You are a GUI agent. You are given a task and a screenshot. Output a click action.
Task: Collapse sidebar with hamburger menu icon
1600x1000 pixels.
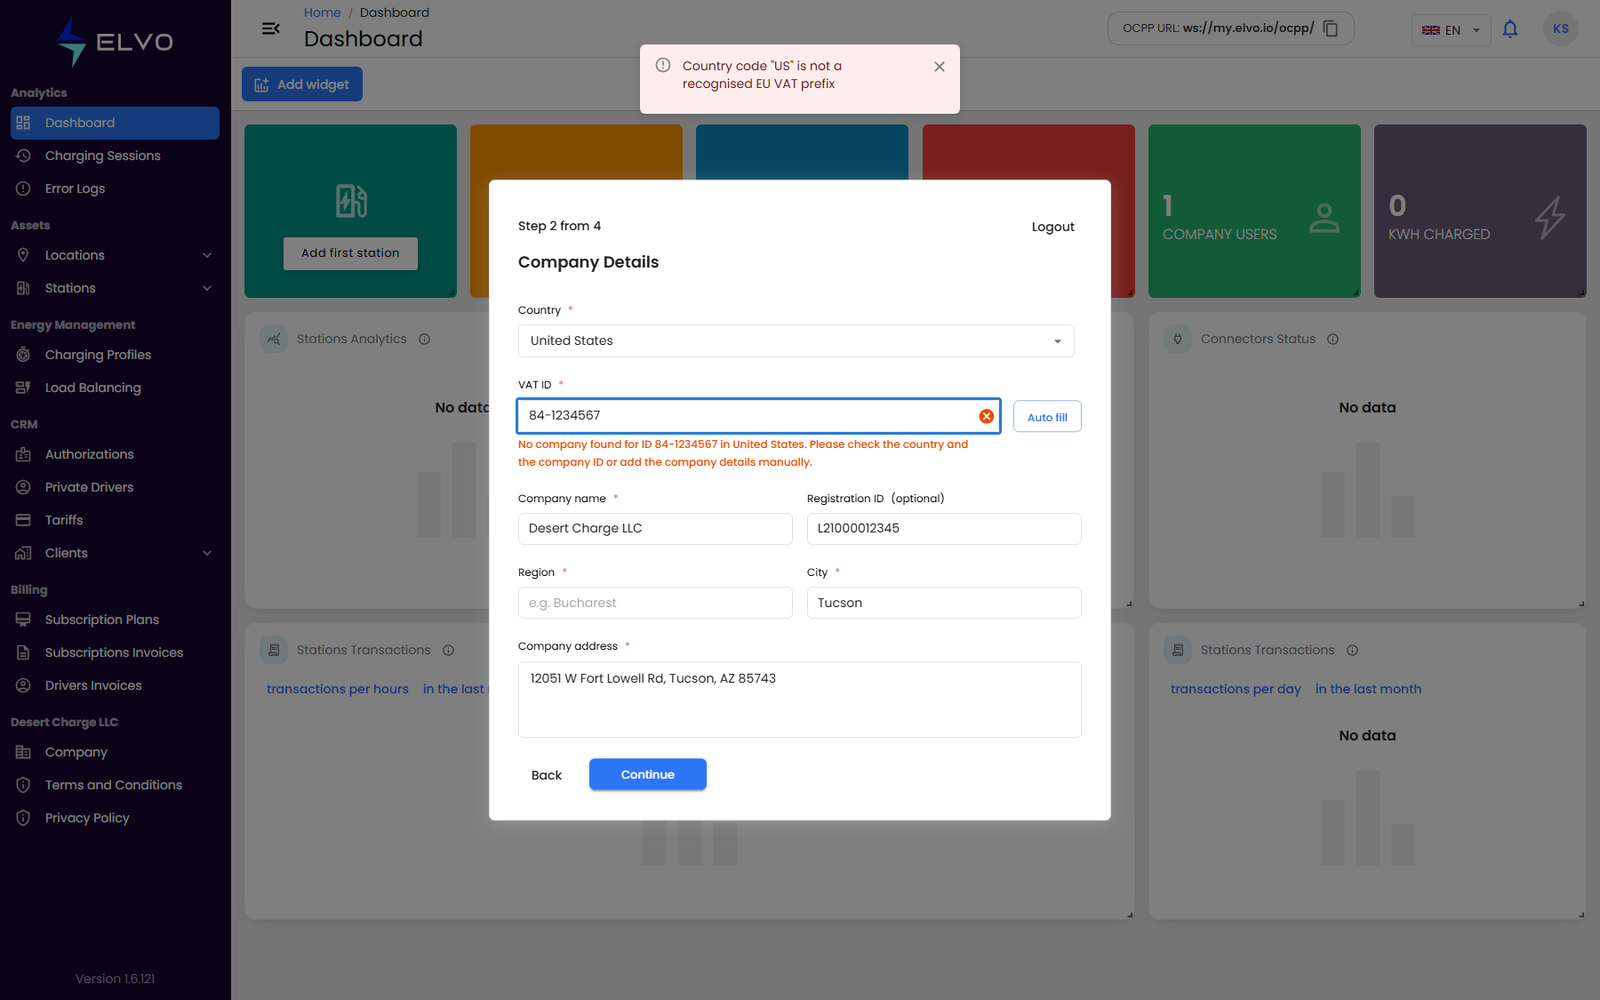pos(270,28)
